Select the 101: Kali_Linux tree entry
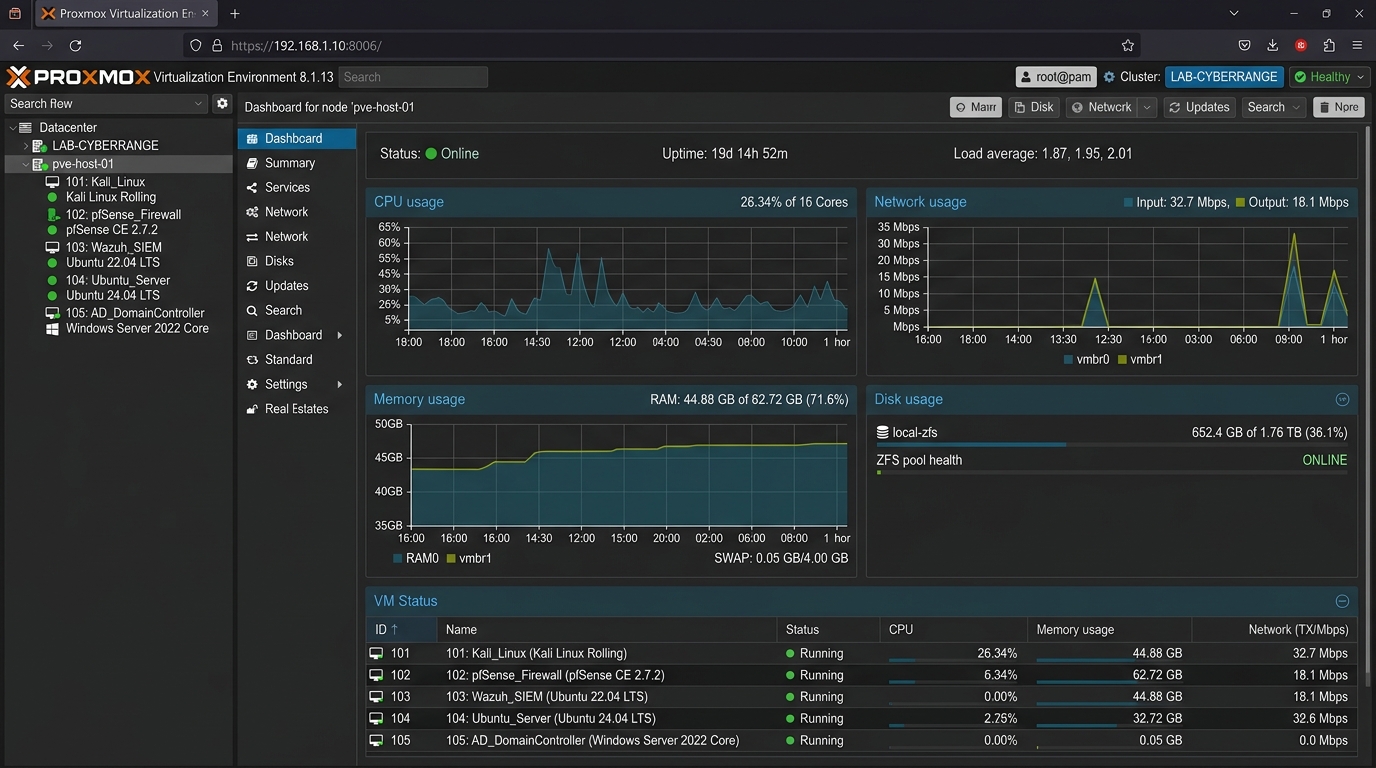Viewport: 1376px width, 768px height. click(x=105, y=182)
